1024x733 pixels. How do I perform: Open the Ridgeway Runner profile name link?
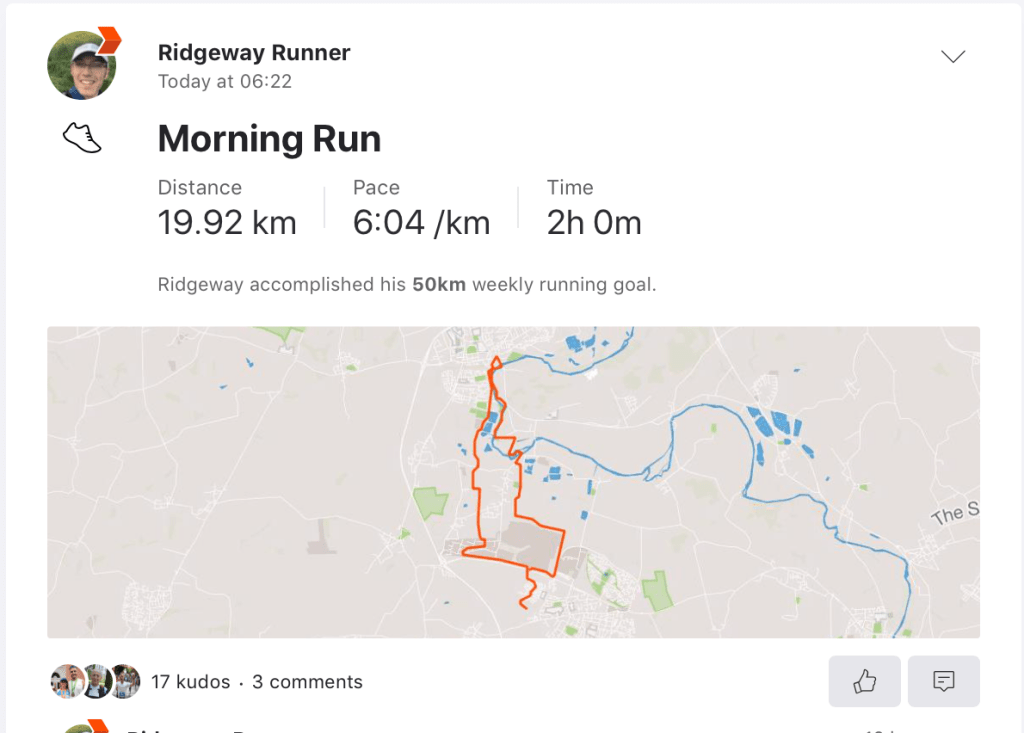pos(254,53)
